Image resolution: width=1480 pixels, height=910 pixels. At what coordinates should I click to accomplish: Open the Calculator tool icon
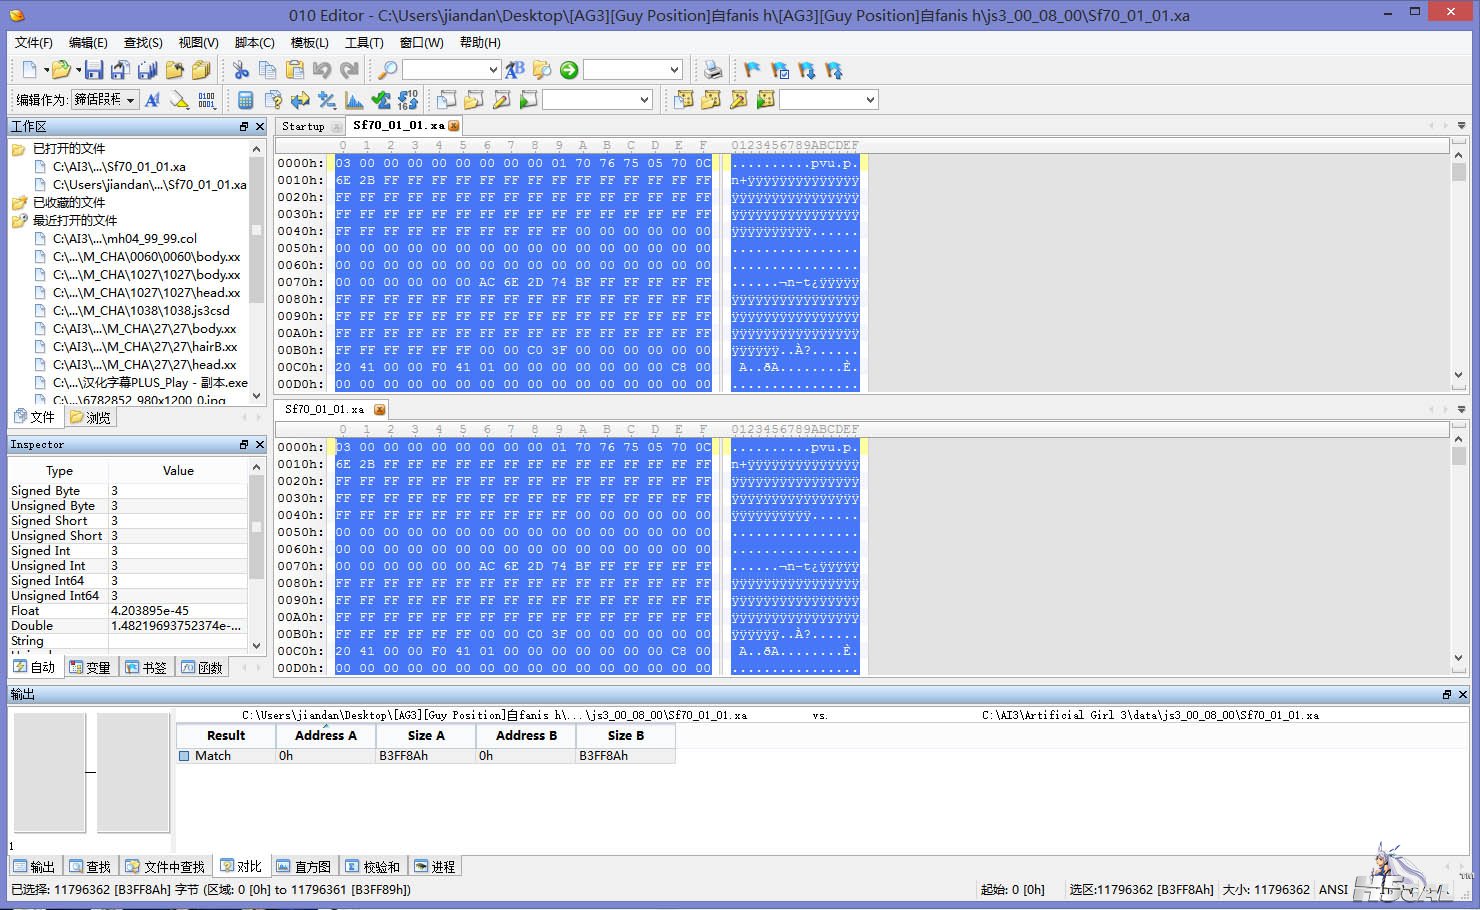245,100
